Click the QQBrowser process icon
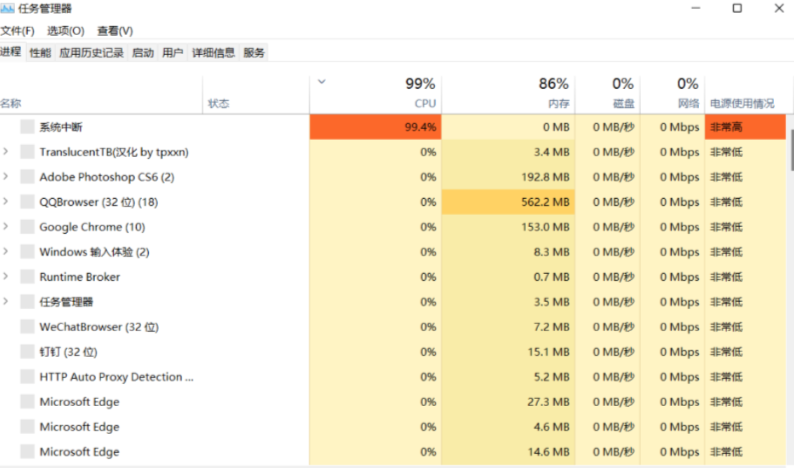Image resolution: width=794 pixels, height=468 pixels. pyautogui.click(x=28, y=202)
